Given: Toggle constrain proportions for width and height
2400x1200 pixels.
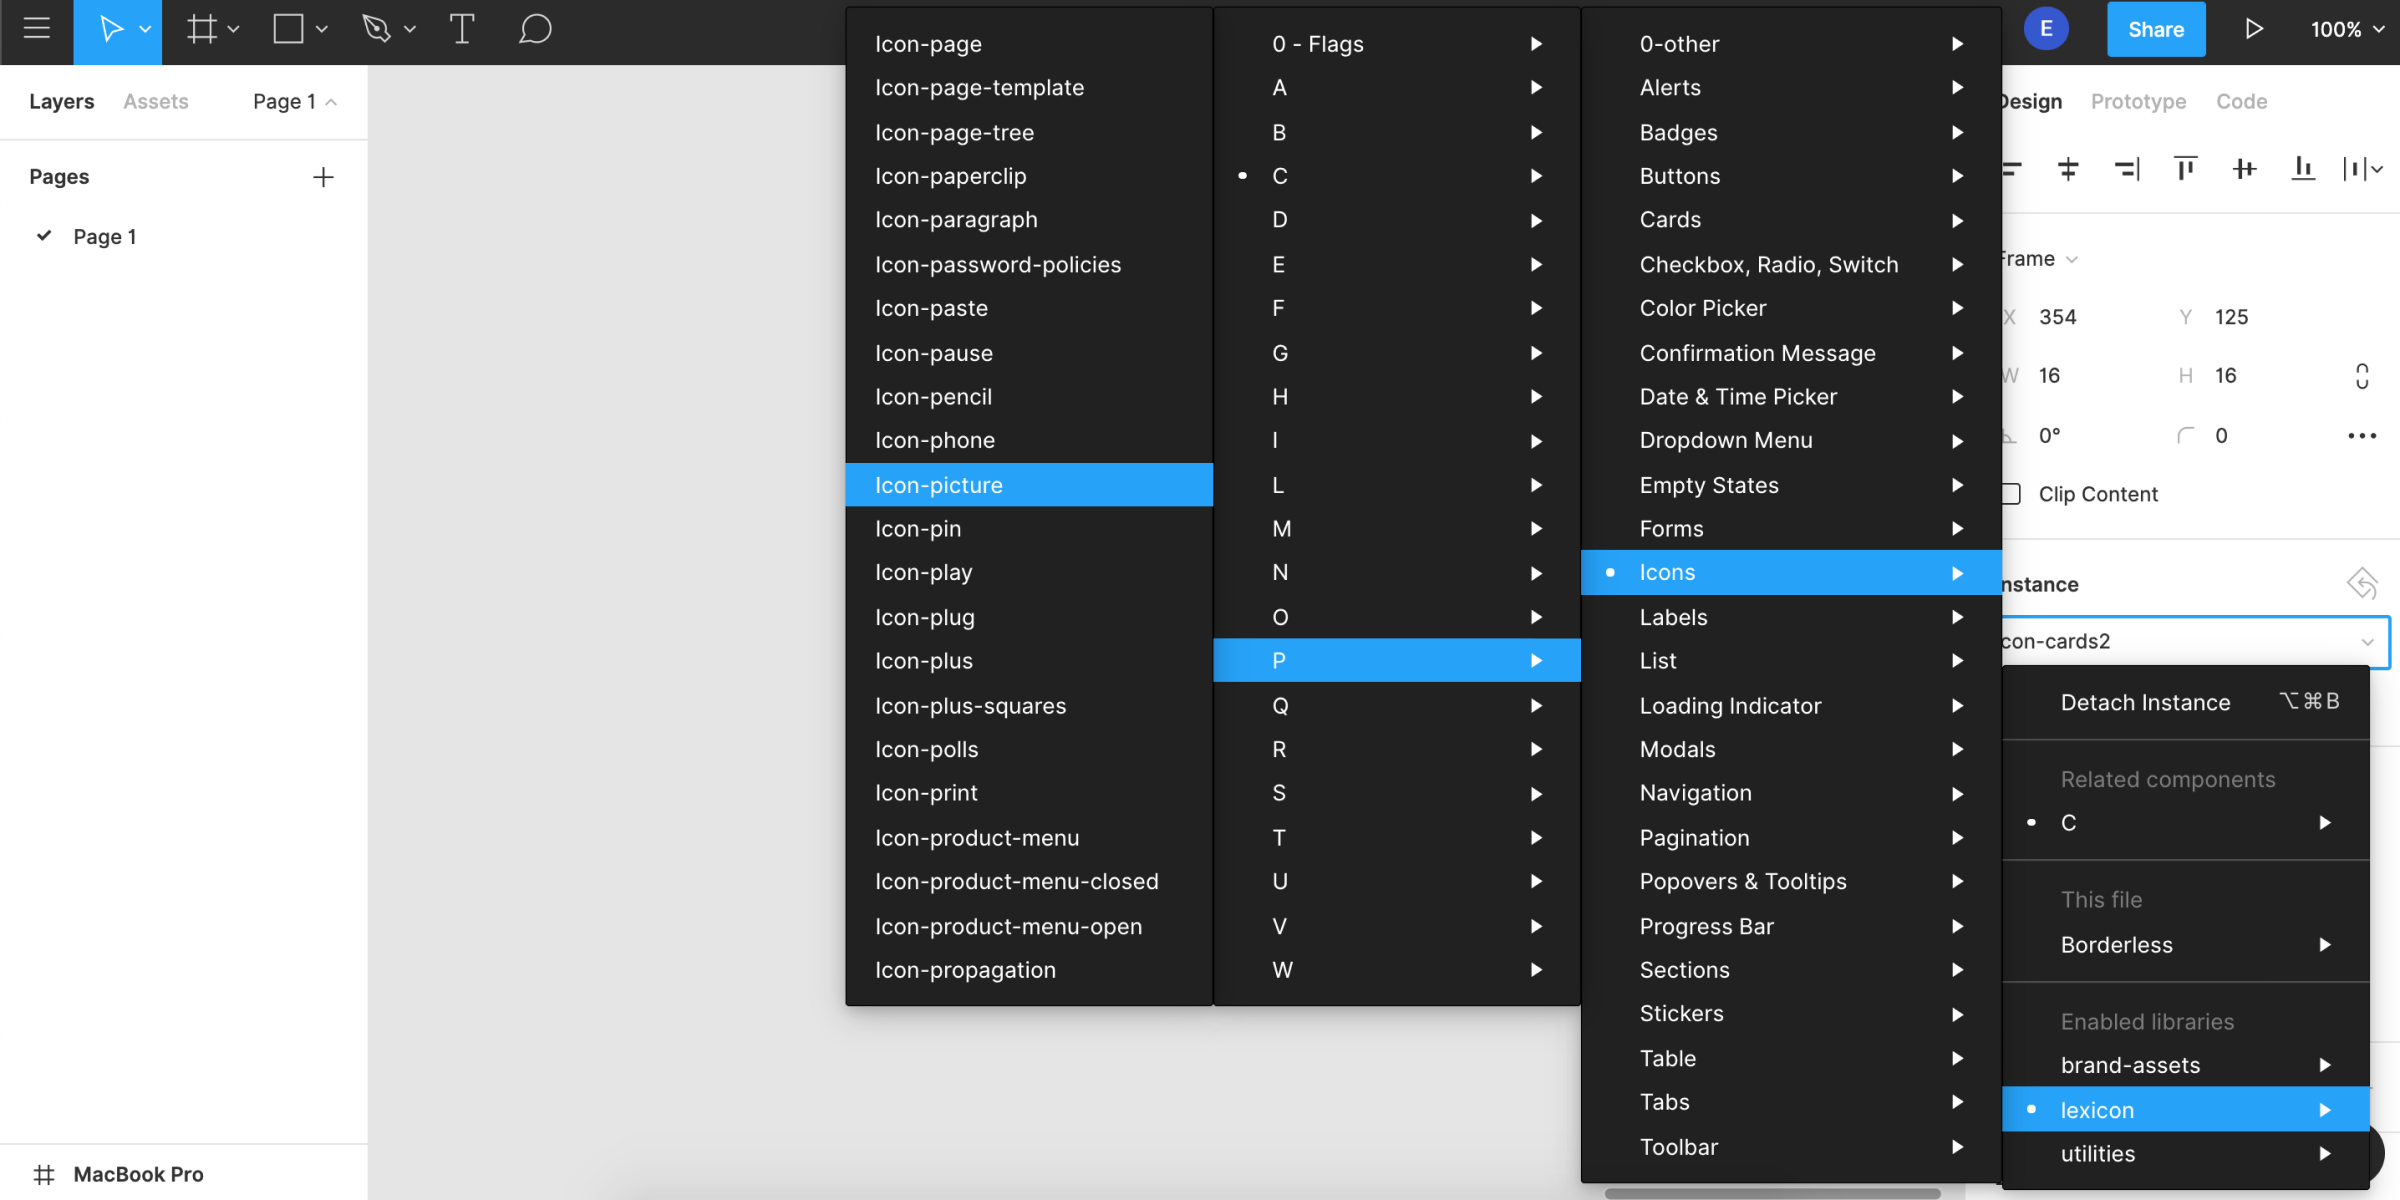Looking at the screenshot, I should coord(2361,375).
